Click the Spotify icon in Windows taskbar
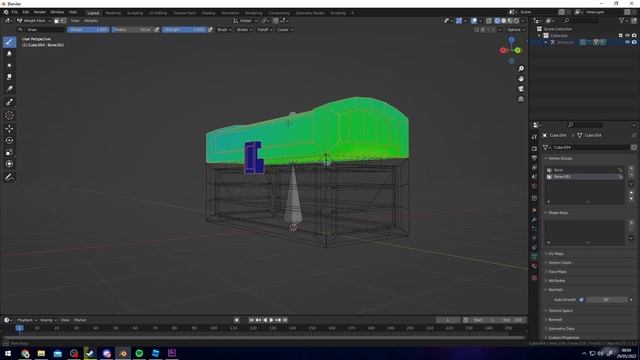The height and width of the screenshot is (360, 640). point(139,353)
